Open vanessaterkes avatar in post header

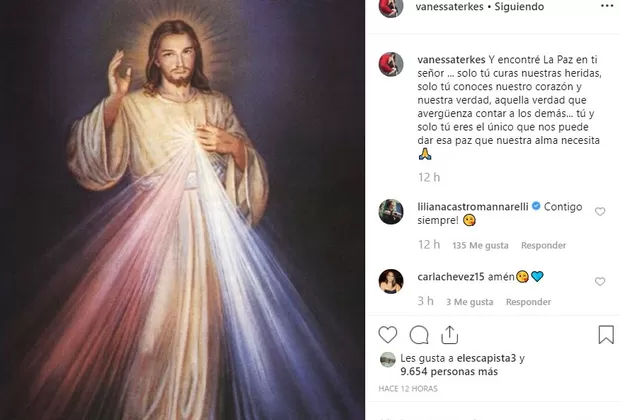(390, 8)
